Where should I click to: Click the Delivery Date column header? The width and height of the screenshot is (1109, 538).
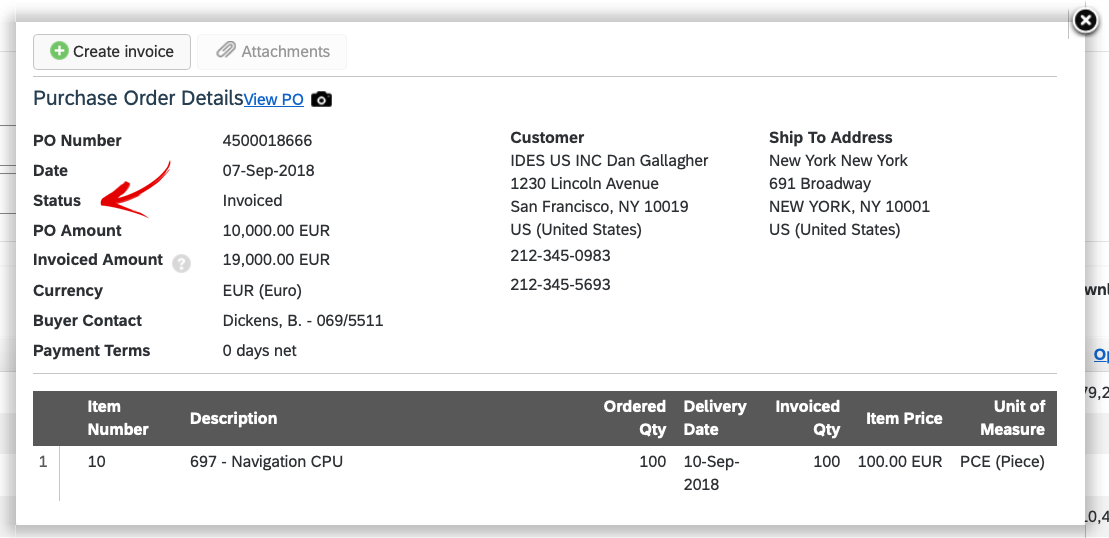pos(715,418)
